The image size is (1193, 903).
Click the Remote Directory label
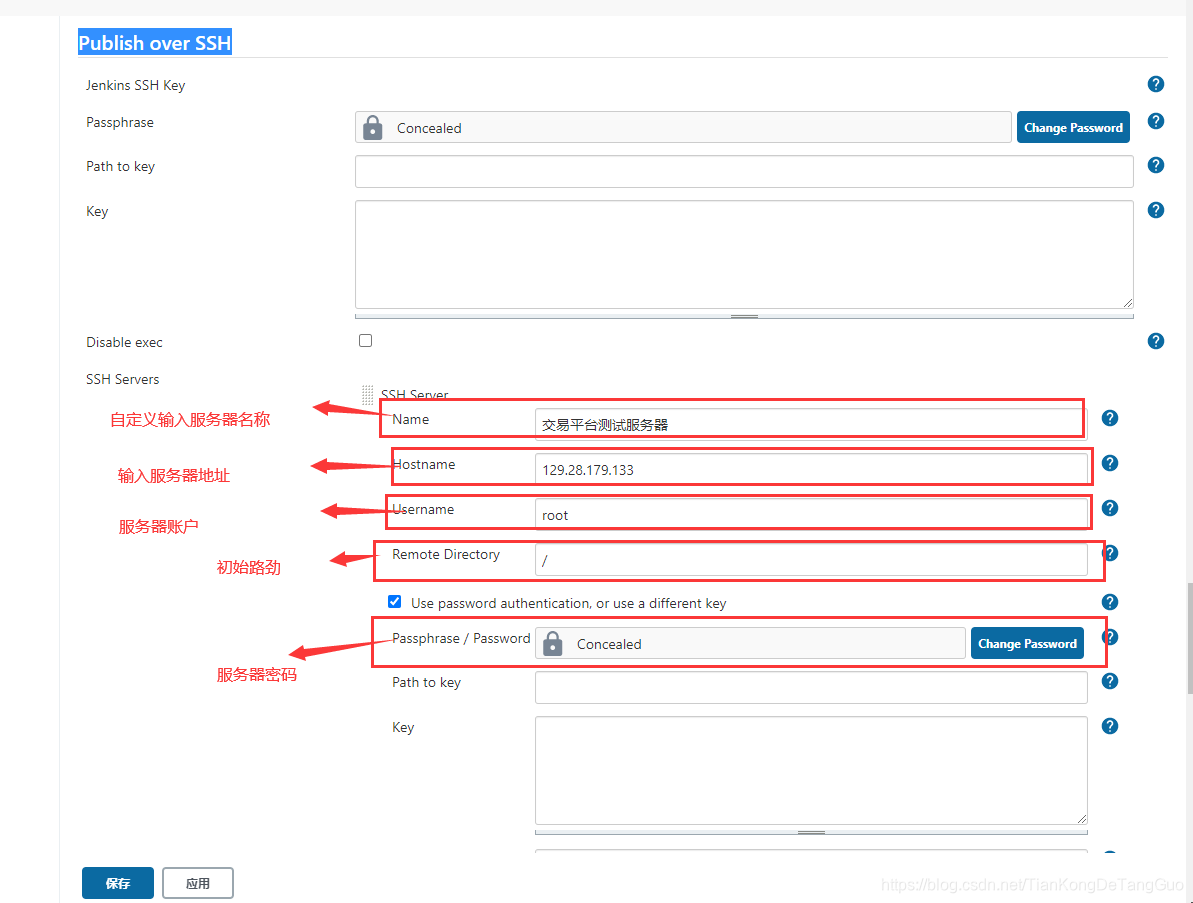click(x=446, y=555)
